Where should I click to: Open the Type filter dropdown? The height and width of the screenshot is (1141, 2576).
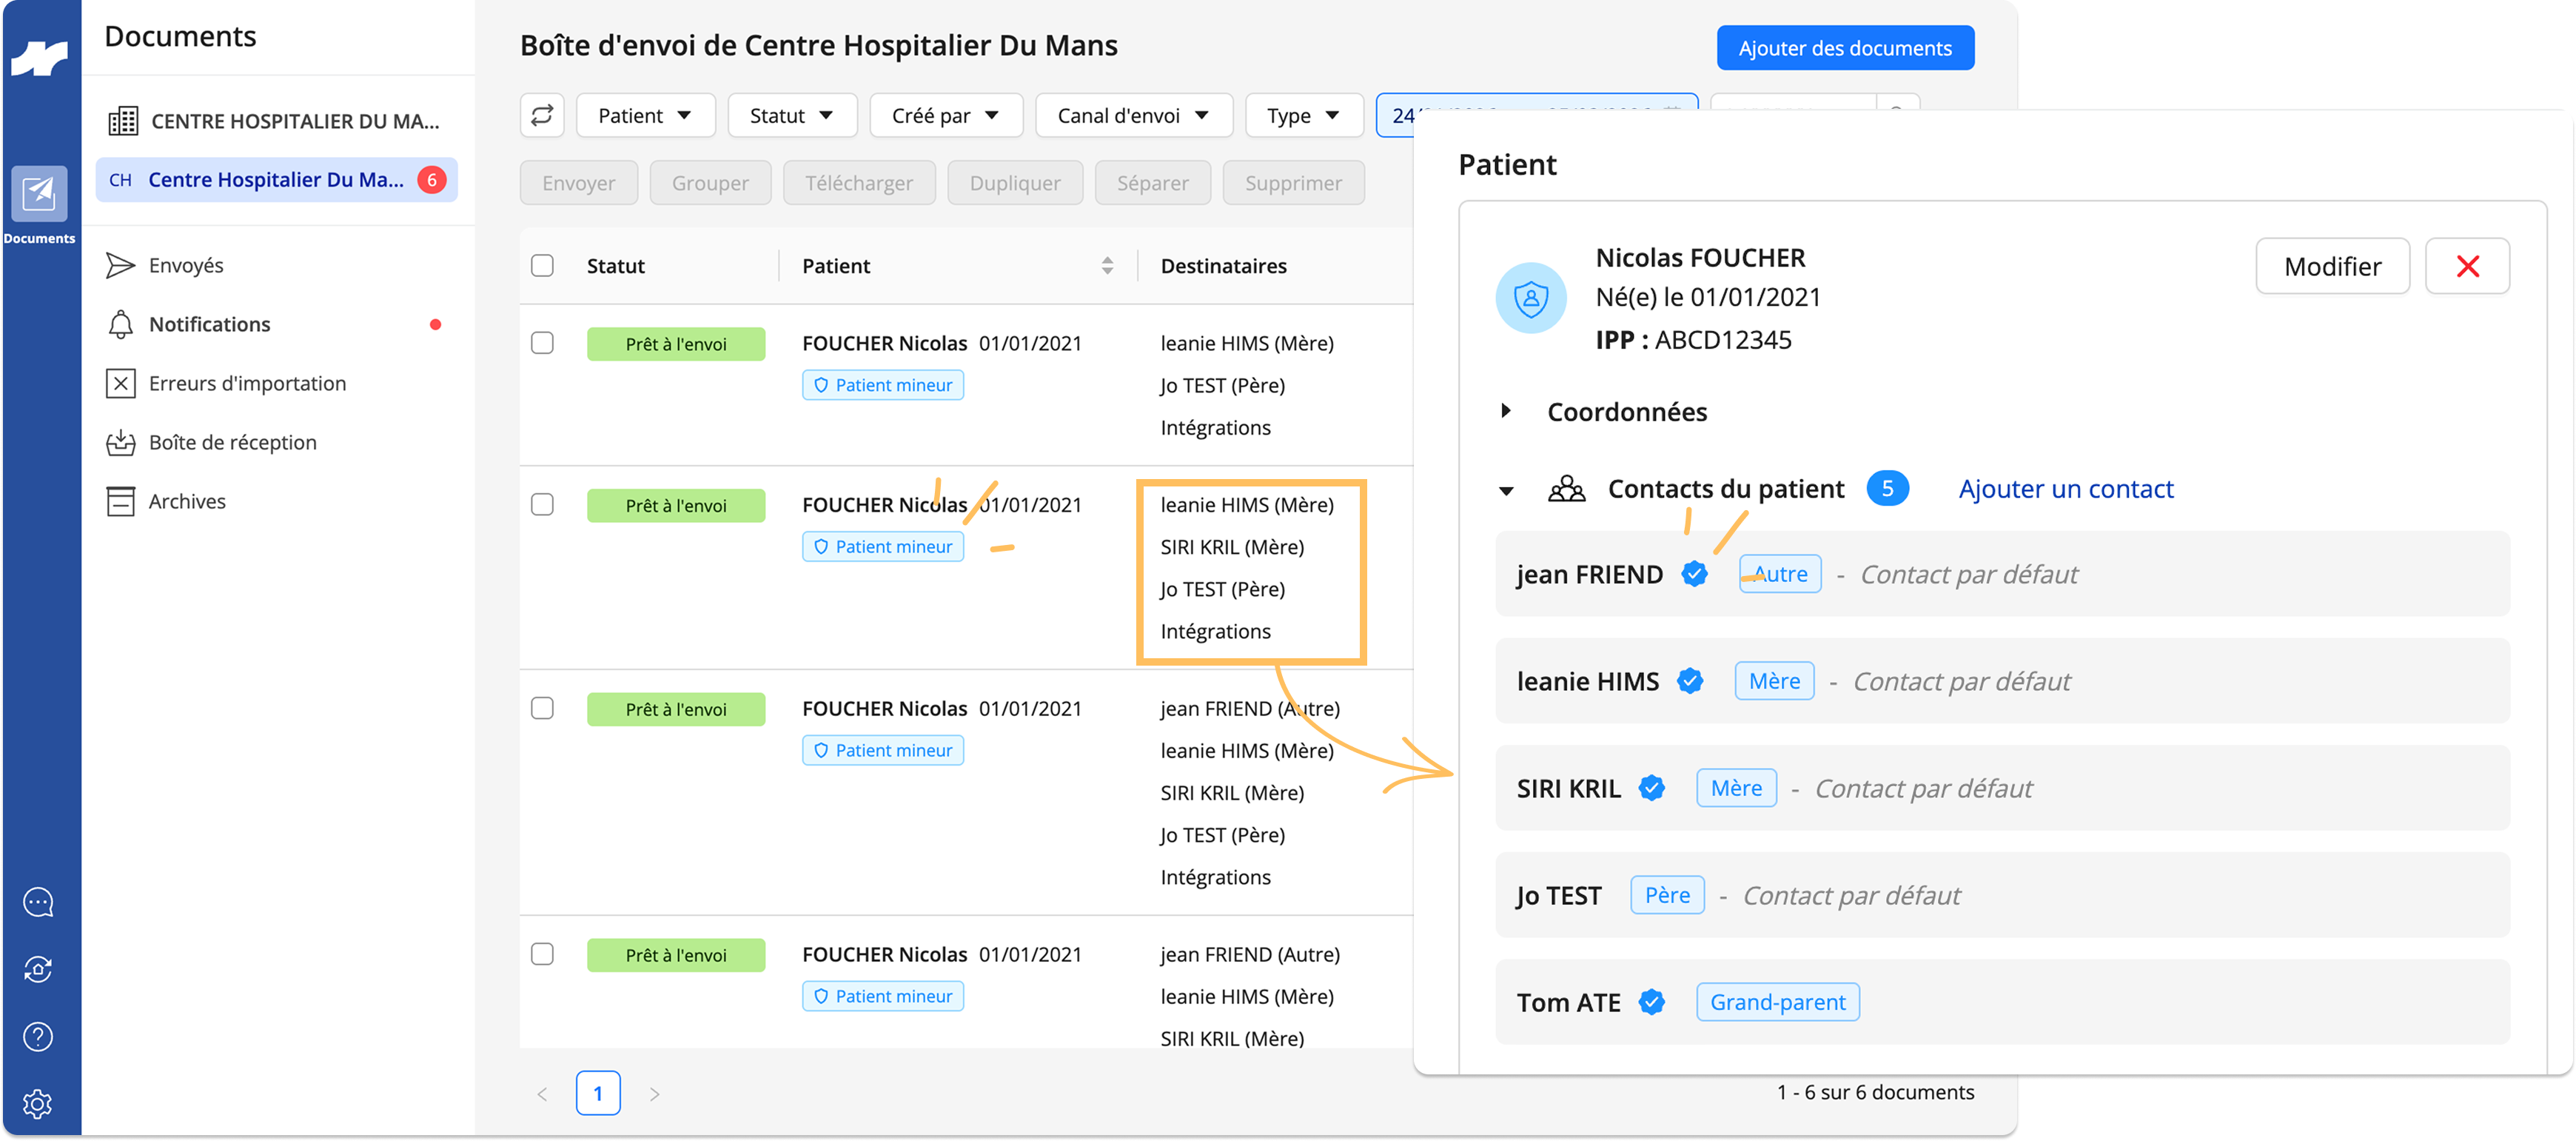click(1304, 115)
